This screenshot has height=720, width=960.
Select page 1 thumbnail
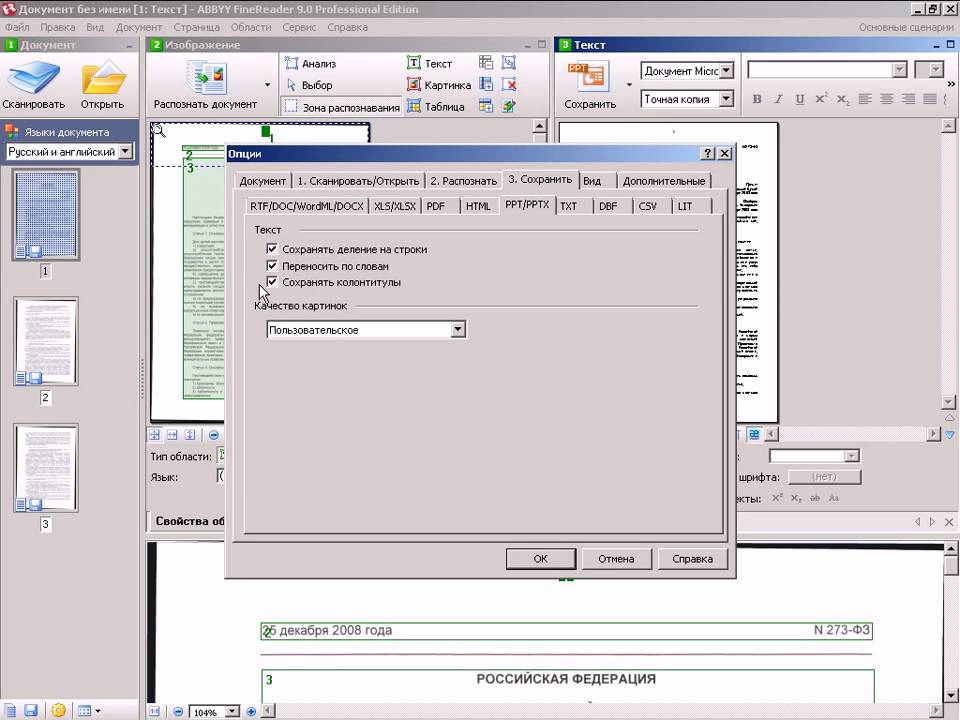(46, 215)
